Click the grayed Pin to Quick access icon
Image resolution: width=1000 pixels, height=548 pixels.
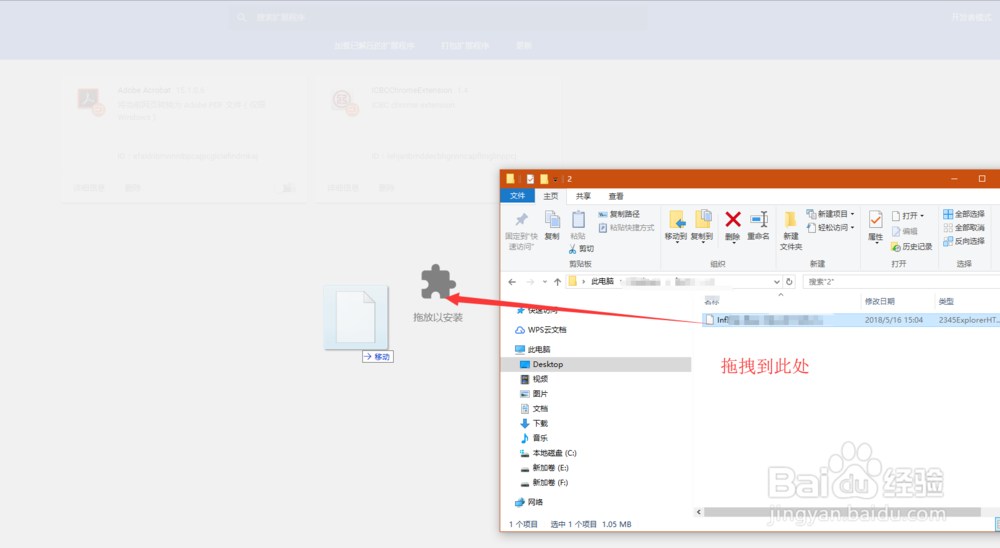tap(522, 219)
